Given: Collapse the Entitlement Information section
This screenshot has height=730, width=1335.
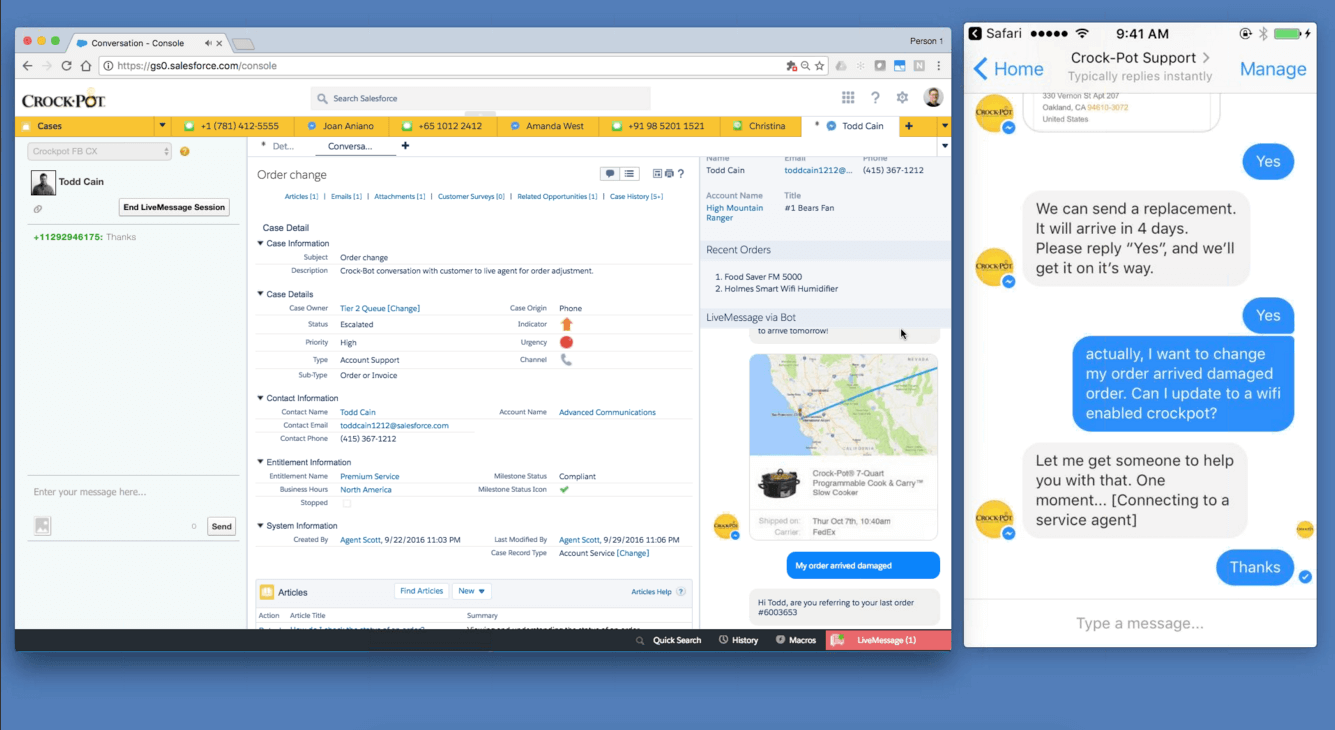Looking at the screenshot, I should pos(261,462).
